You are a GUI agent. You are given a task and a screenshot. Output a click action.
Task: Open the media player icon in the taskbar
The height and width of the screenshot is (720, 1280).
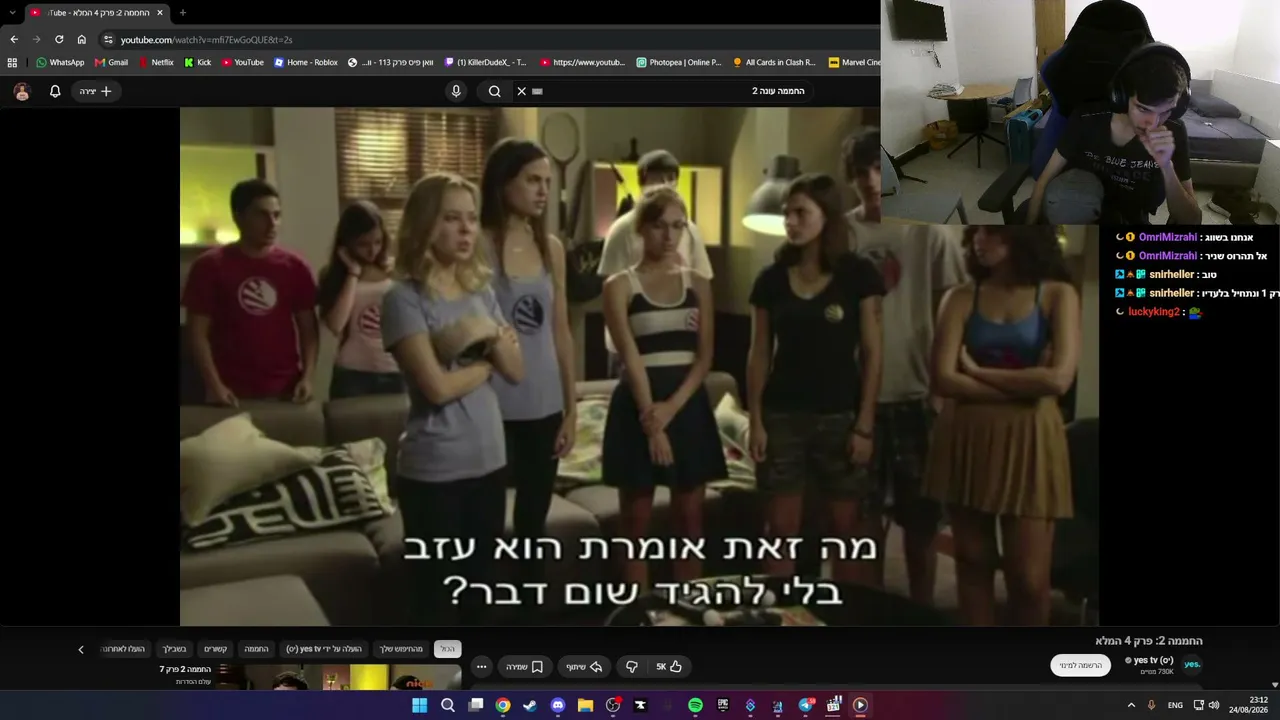pyautogui.click(x=860, y=705)
